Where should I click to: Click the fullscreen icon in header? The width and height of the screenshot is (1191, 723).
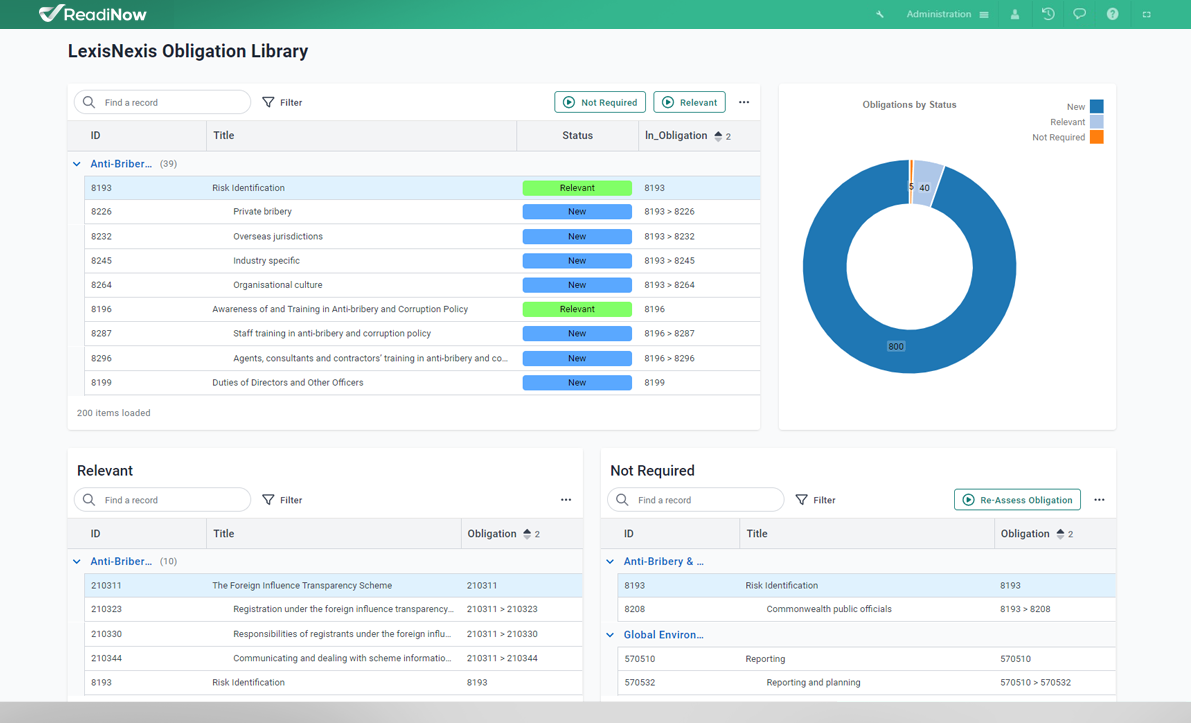pos(1147,14)
